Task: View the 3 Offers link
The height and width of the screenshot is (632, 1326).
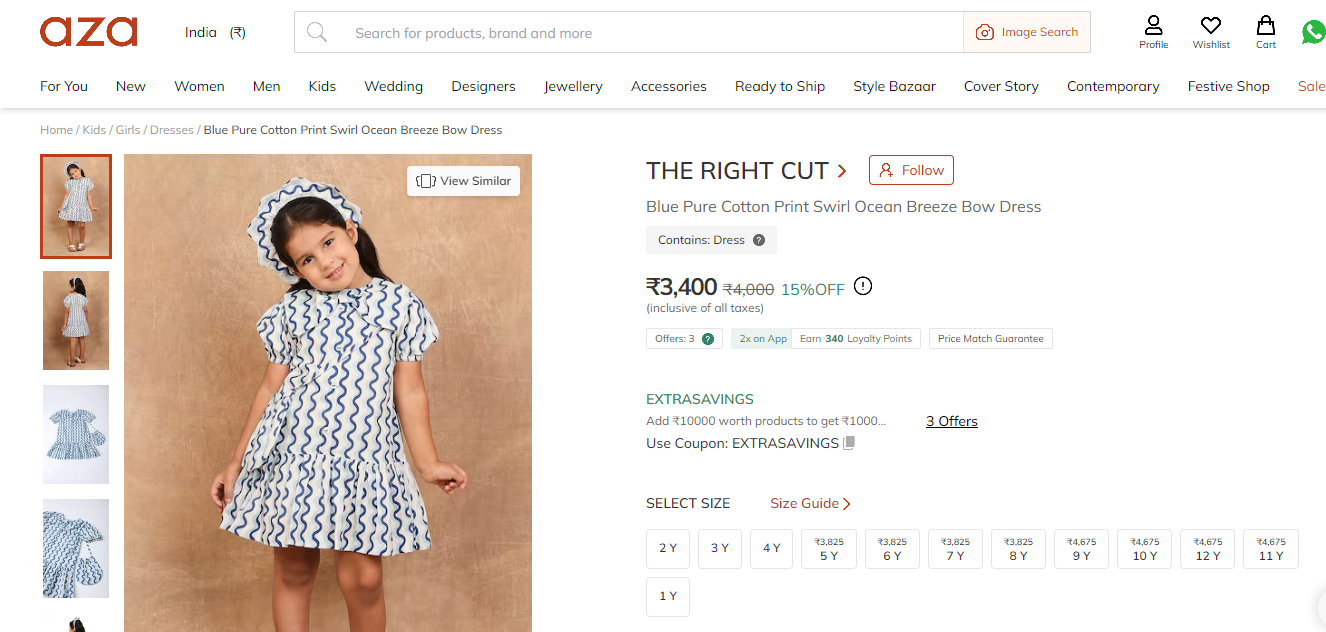Action: click(x=951, y=421)
